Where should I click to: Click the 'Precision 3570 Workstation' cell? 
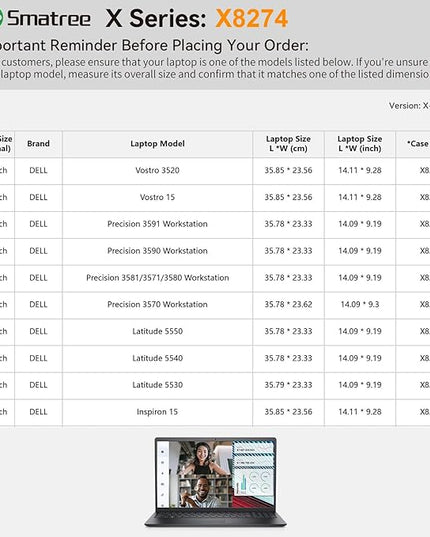click(157, 304)
